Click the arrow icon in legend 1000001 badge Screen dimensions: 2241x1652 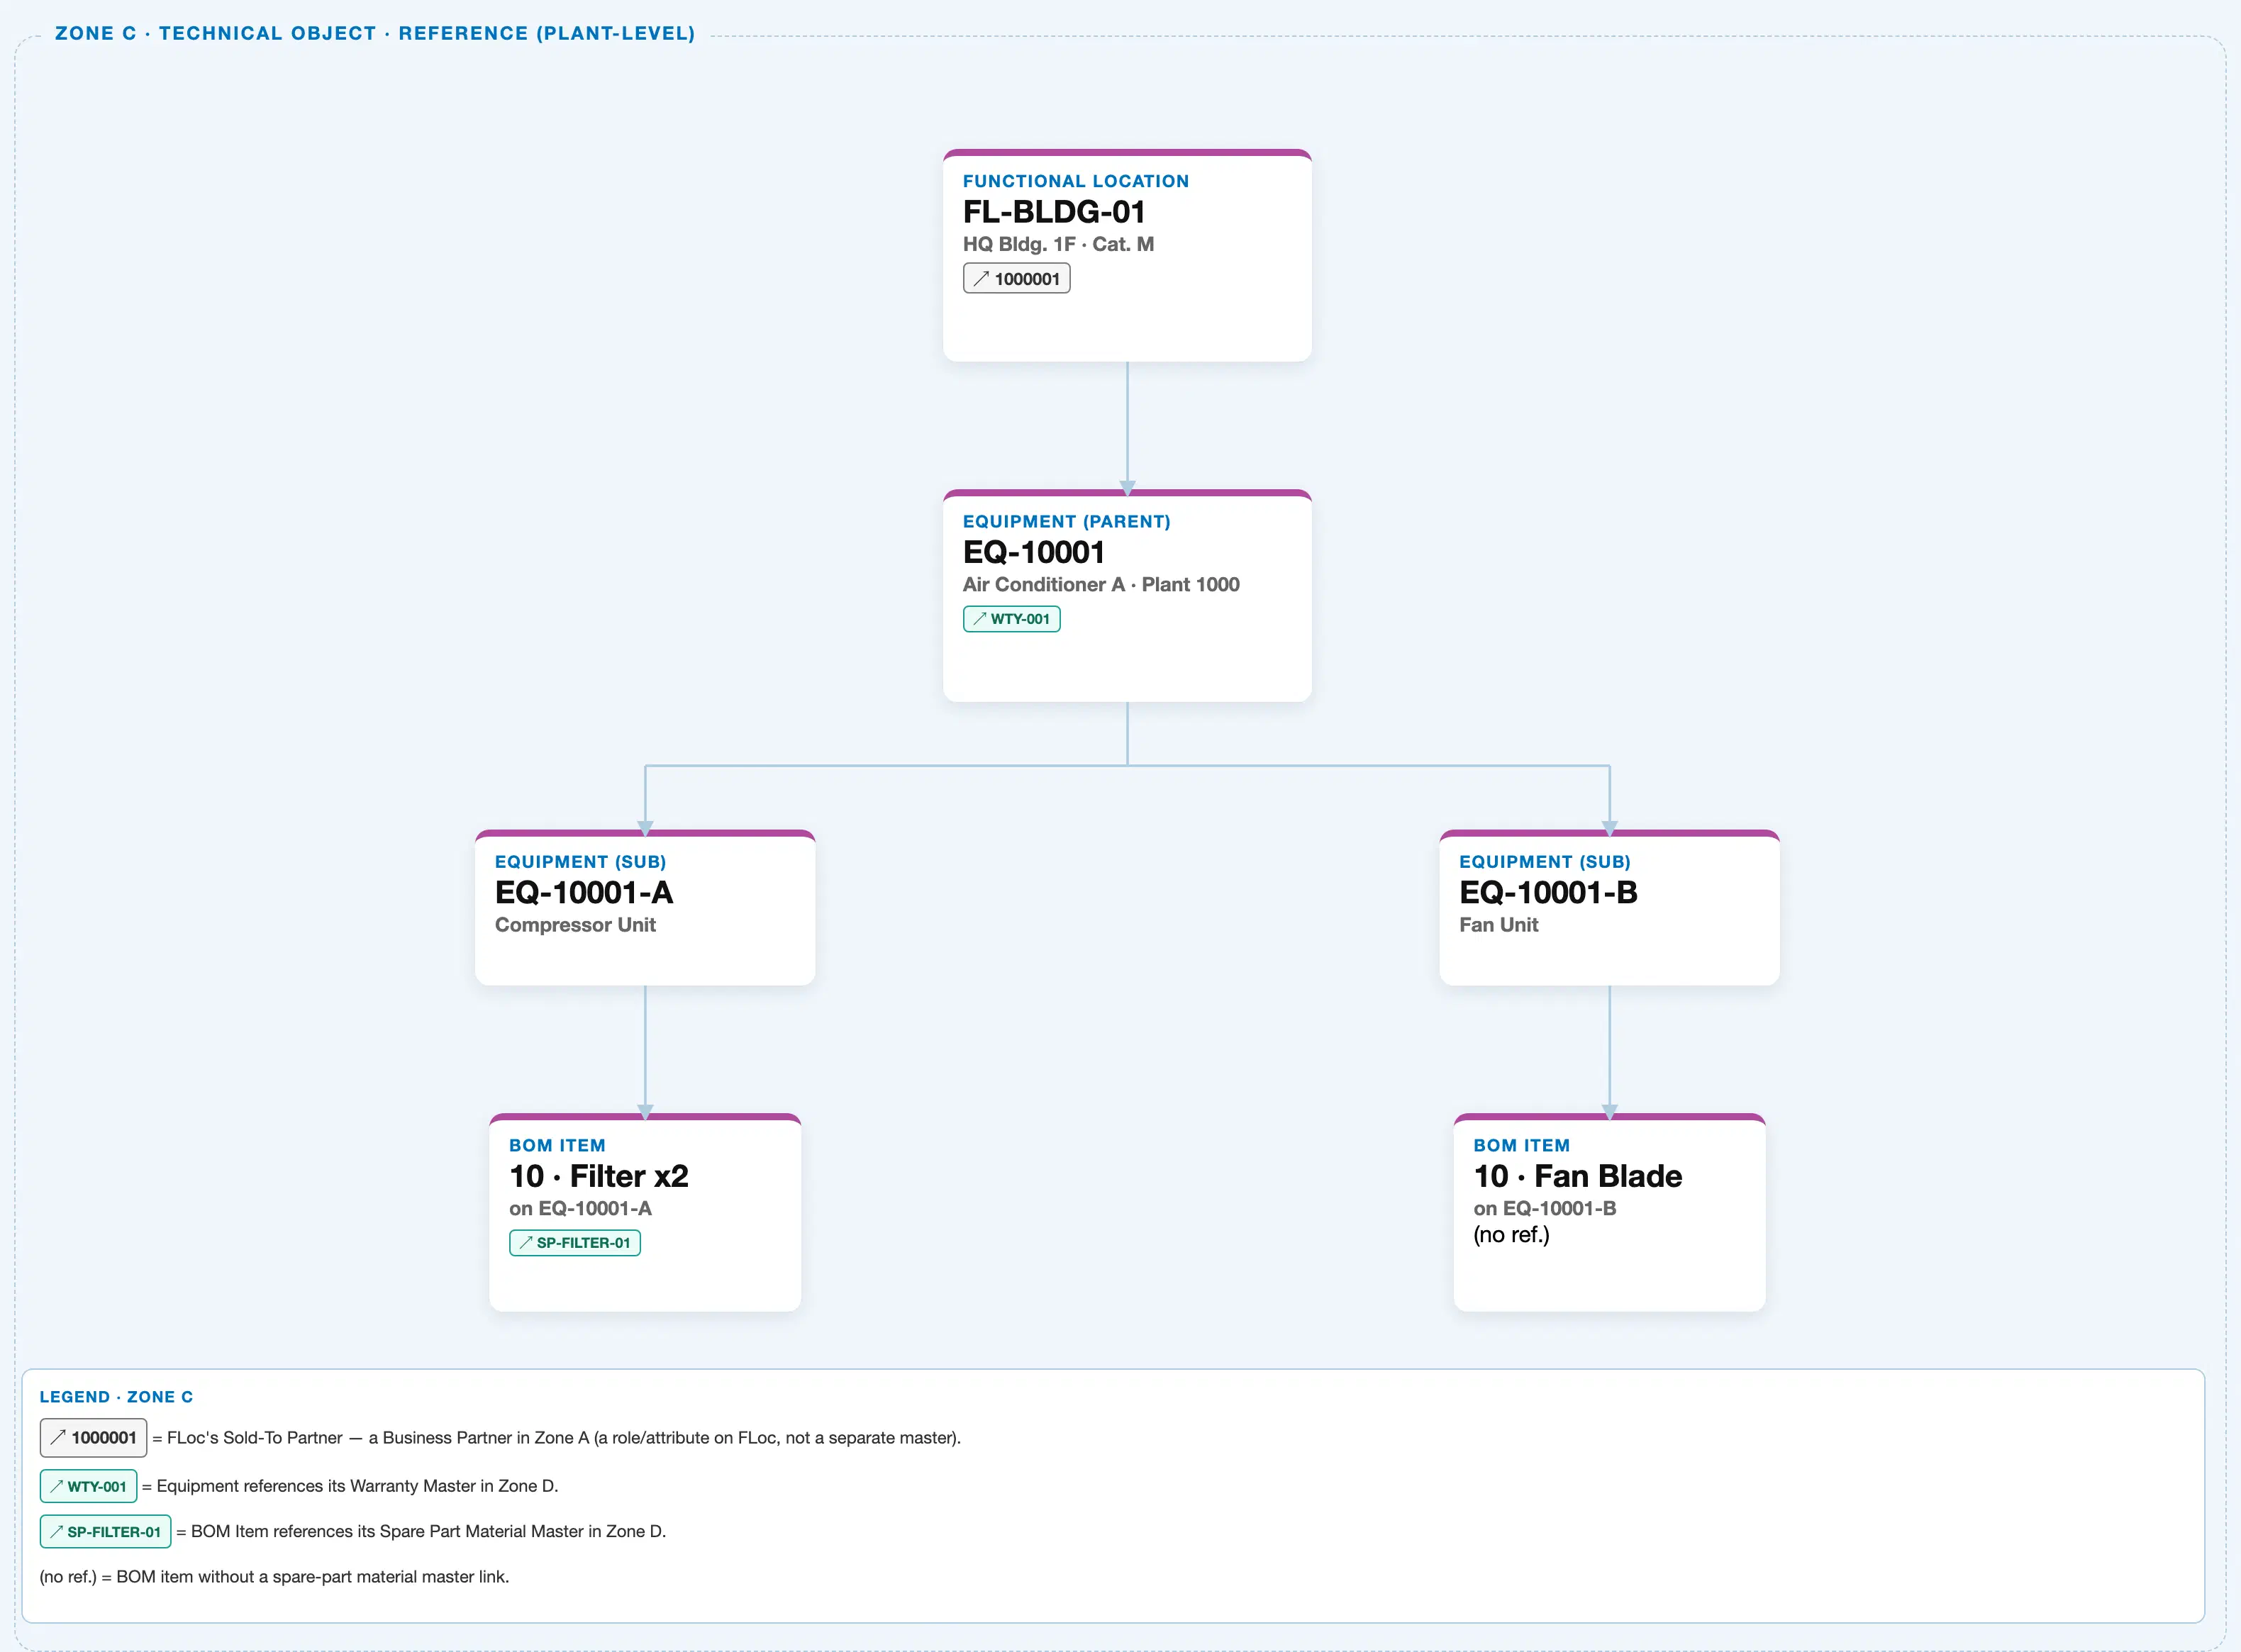(58, 1437)
